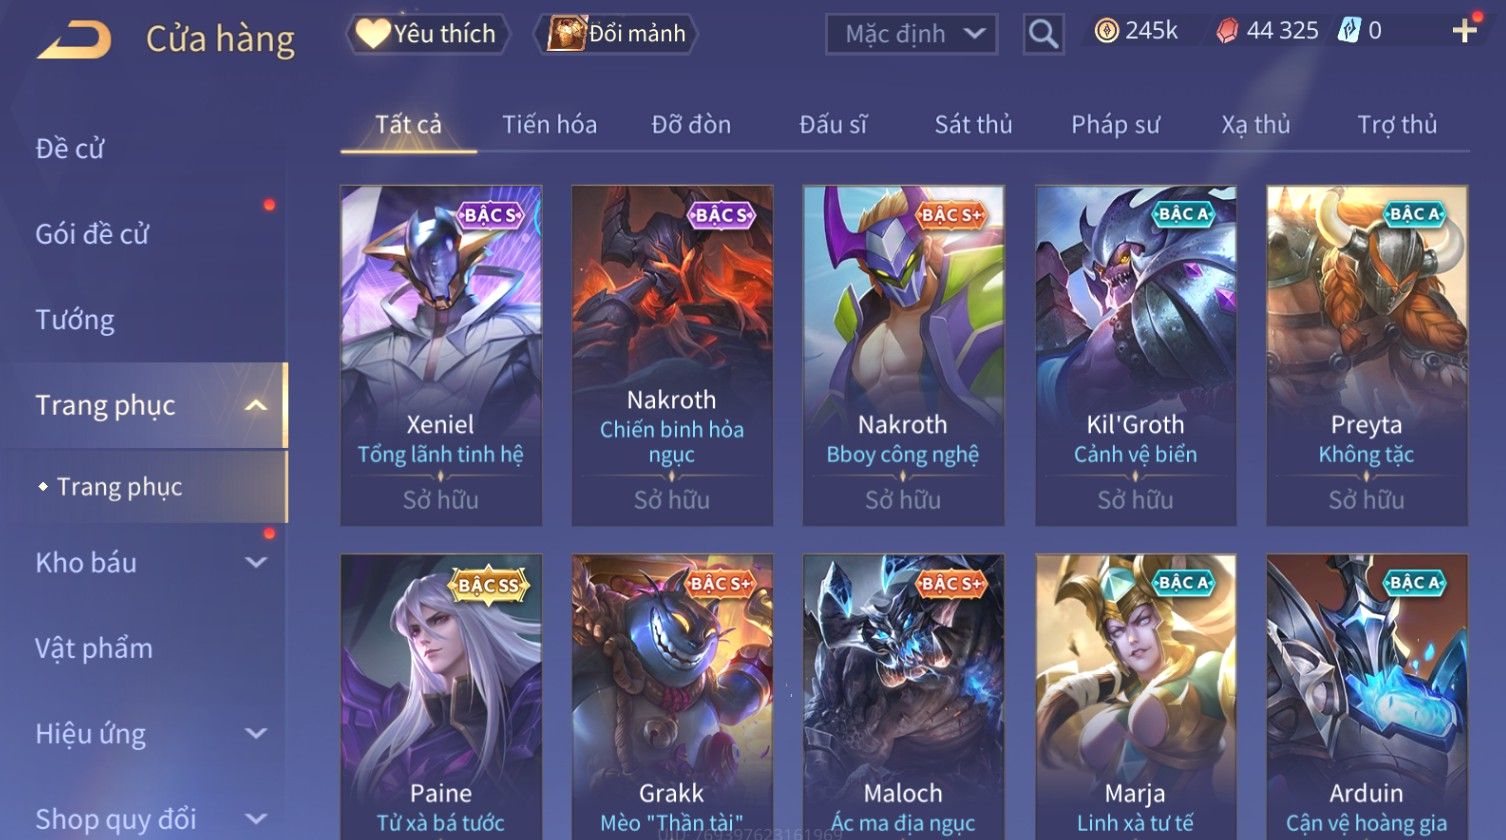Tap the golden back arrow icon
The width and height of the screenshot is (1506, 840).
[74, 39]
